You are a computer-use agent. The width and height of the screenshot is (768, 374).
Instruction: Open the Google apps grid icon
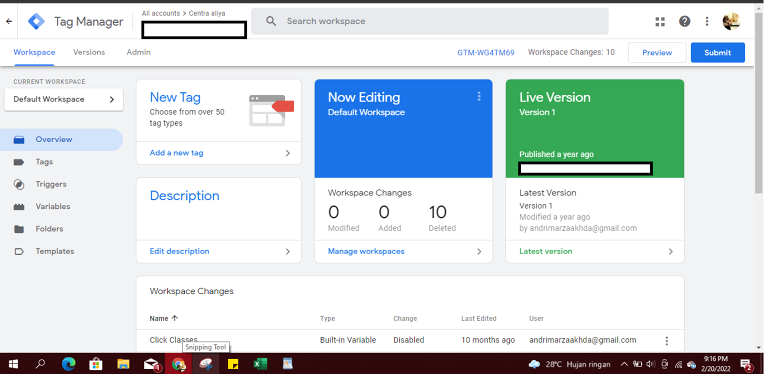tap(660, 22)
